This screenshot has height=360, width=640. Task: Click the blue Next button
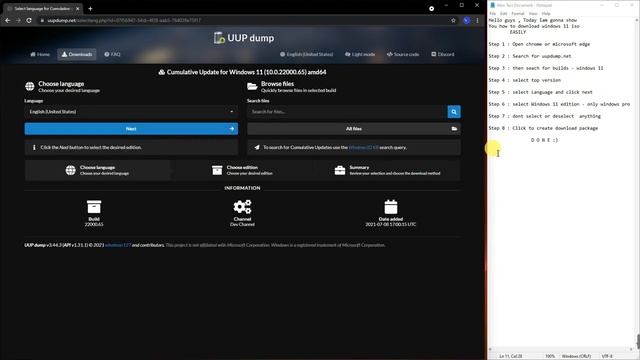click(x=131, y=129)
